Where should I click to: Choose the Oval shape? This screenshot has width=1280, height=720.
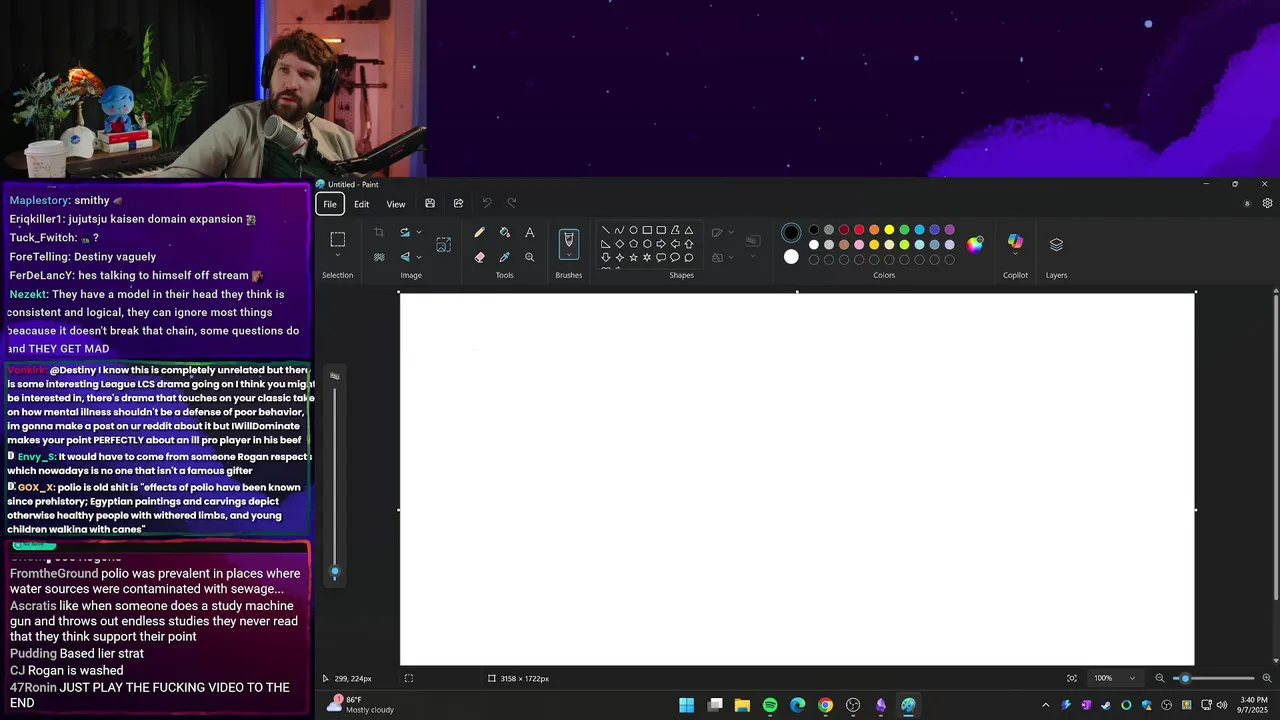click(x=633, y=230)
